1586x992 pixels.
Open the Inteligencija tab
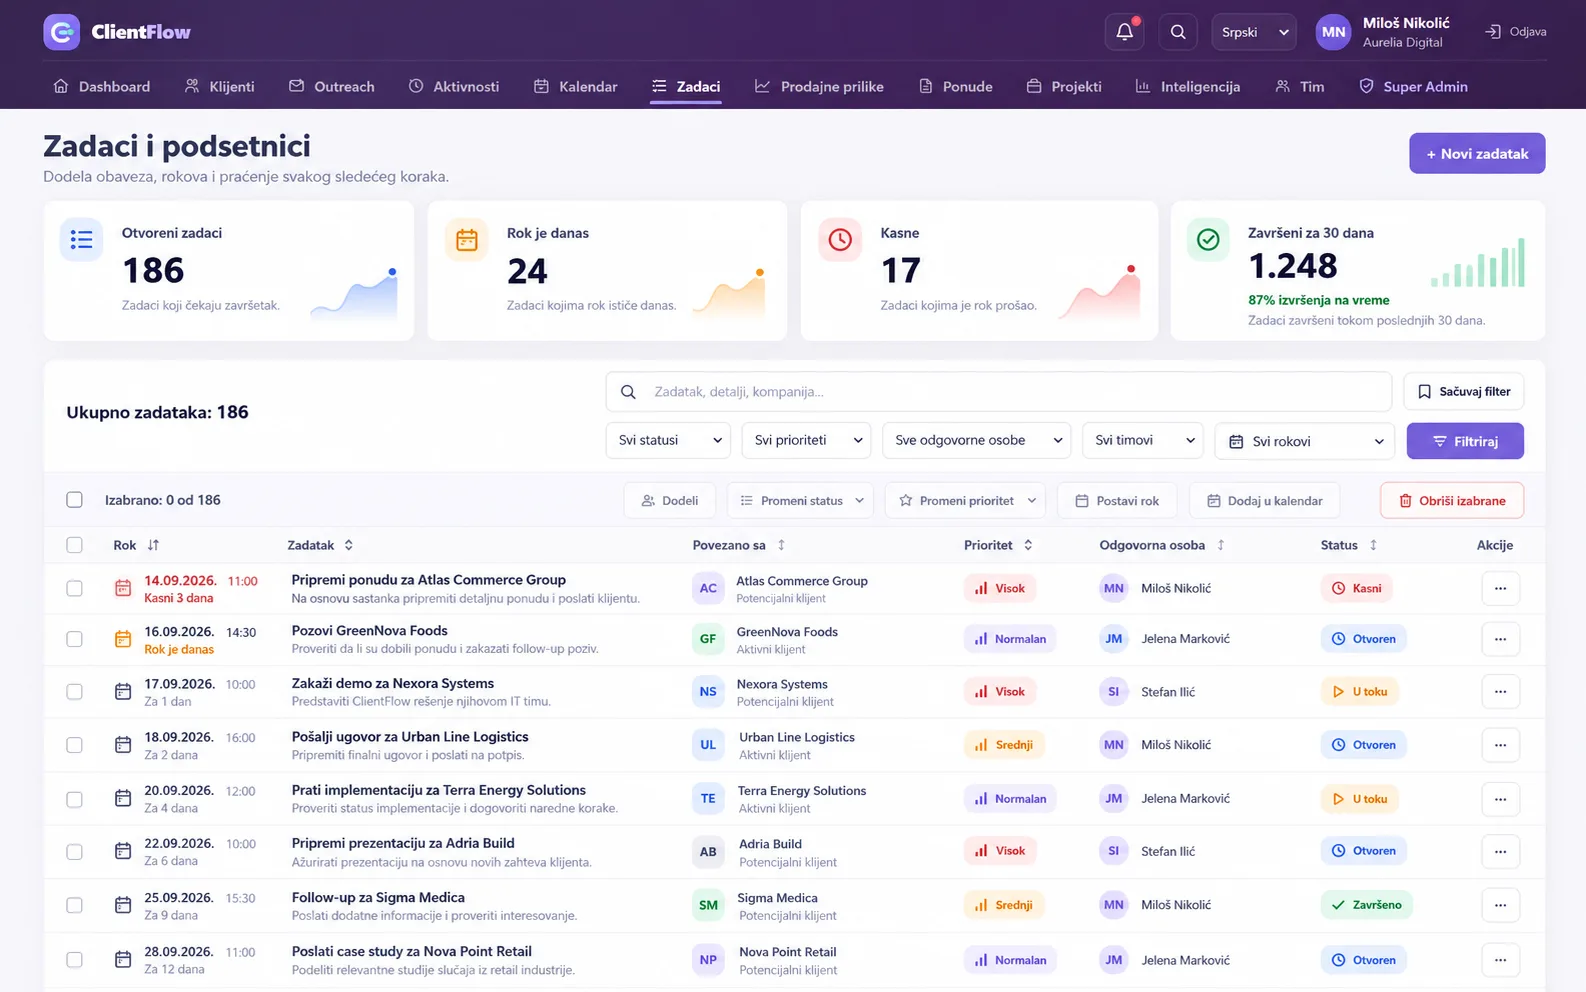1188,86
